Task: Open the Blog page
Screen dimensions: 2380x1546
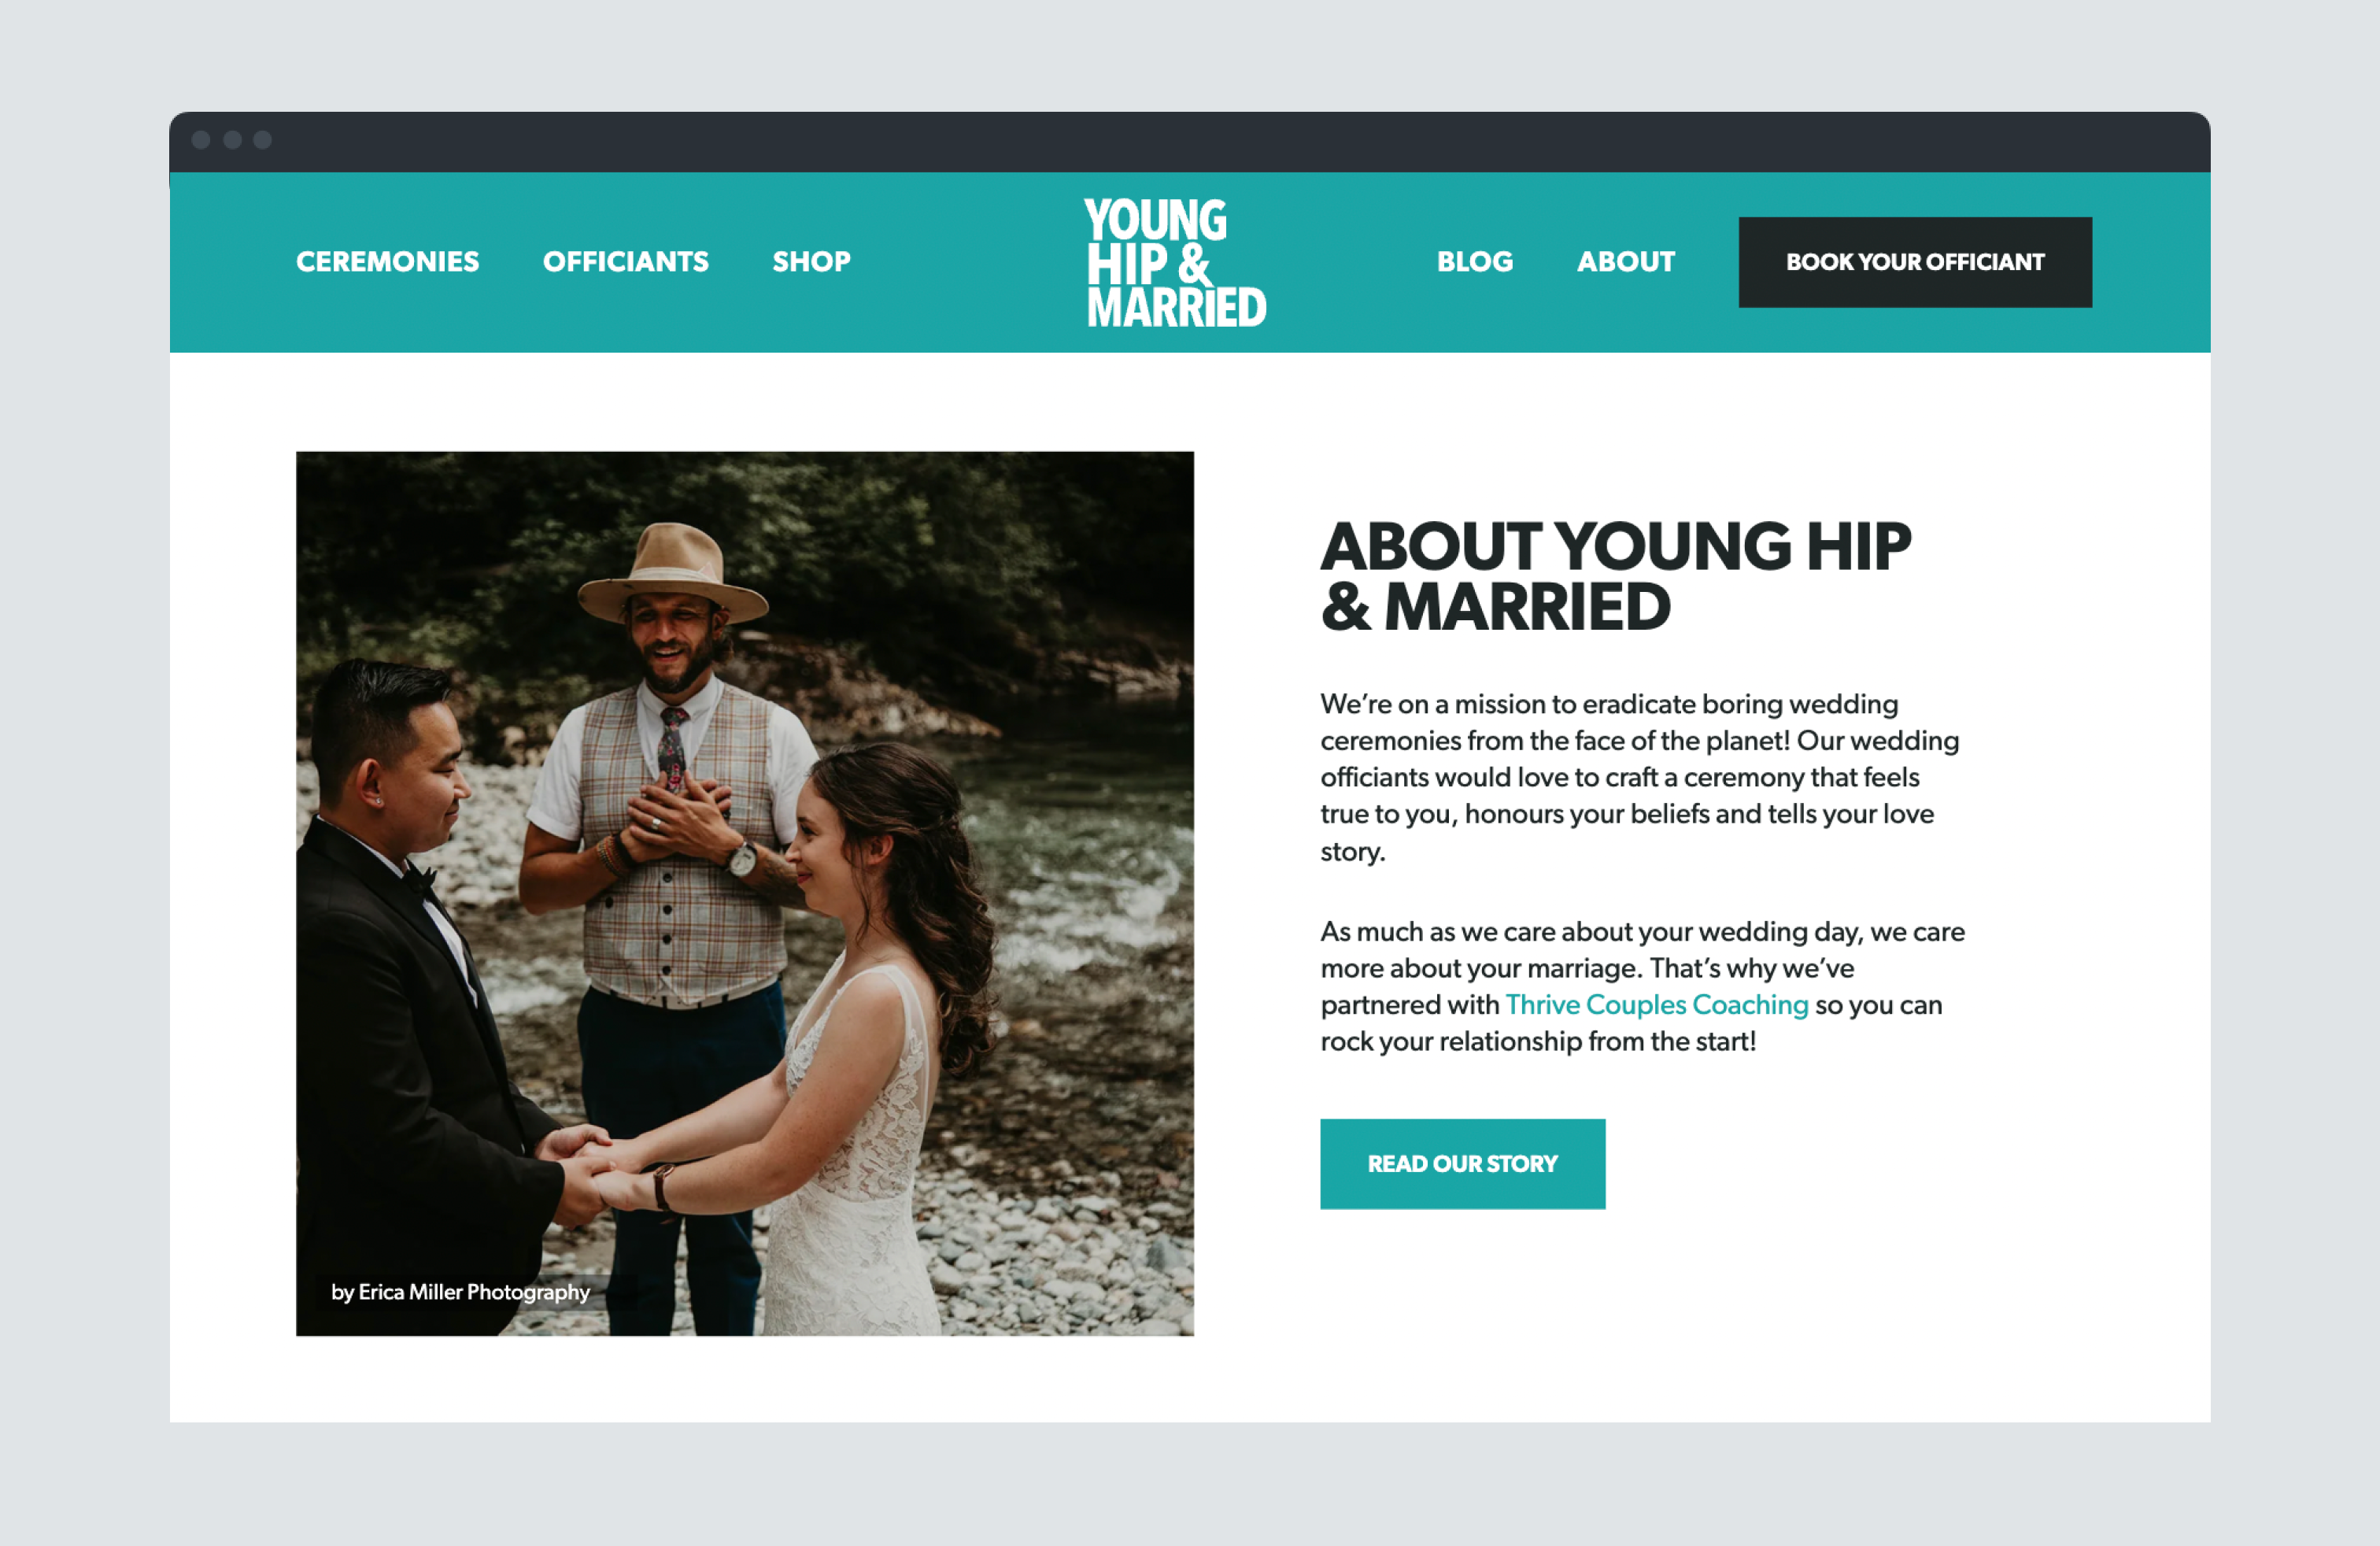Action: (1474, 262)
